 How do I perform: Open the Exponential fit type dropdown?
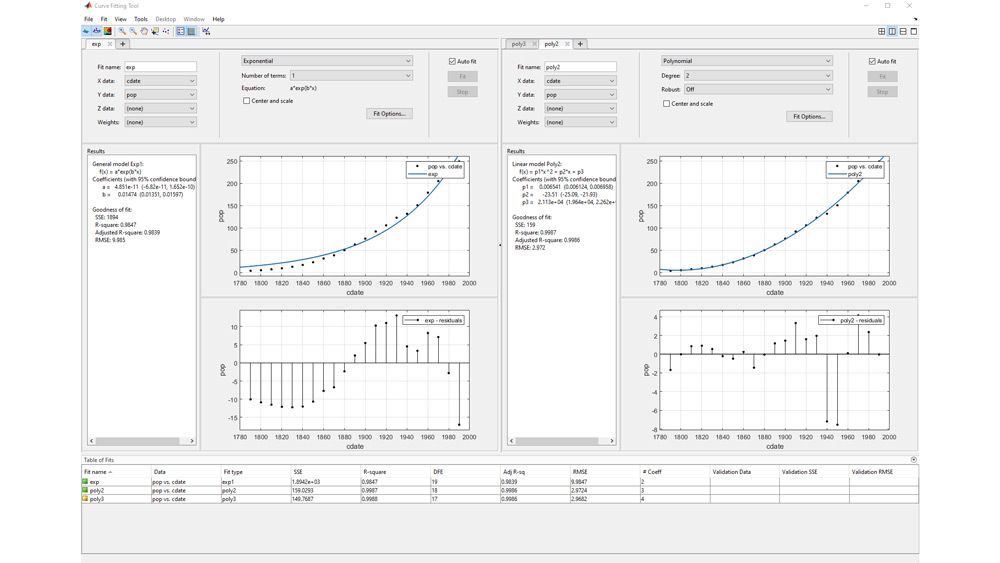[326, 61]
